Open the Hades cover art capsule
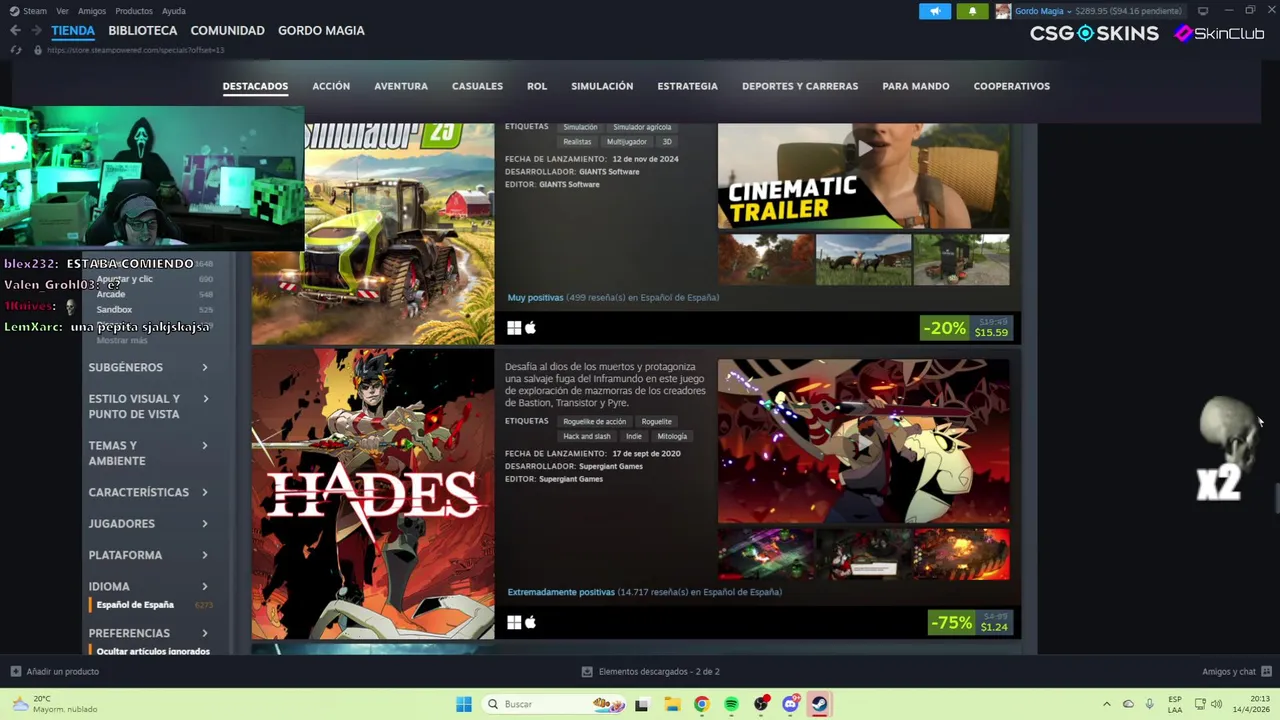 [373, 494]
